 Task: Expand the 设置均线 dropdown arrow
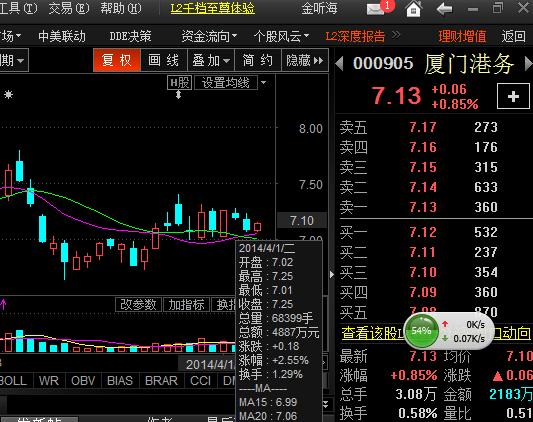pos(263,83)
